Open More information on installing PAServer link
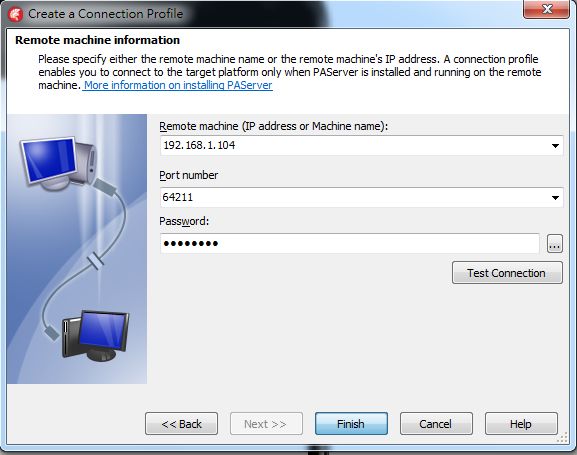Viewport: 577px width, 455px height. (178, 85)
